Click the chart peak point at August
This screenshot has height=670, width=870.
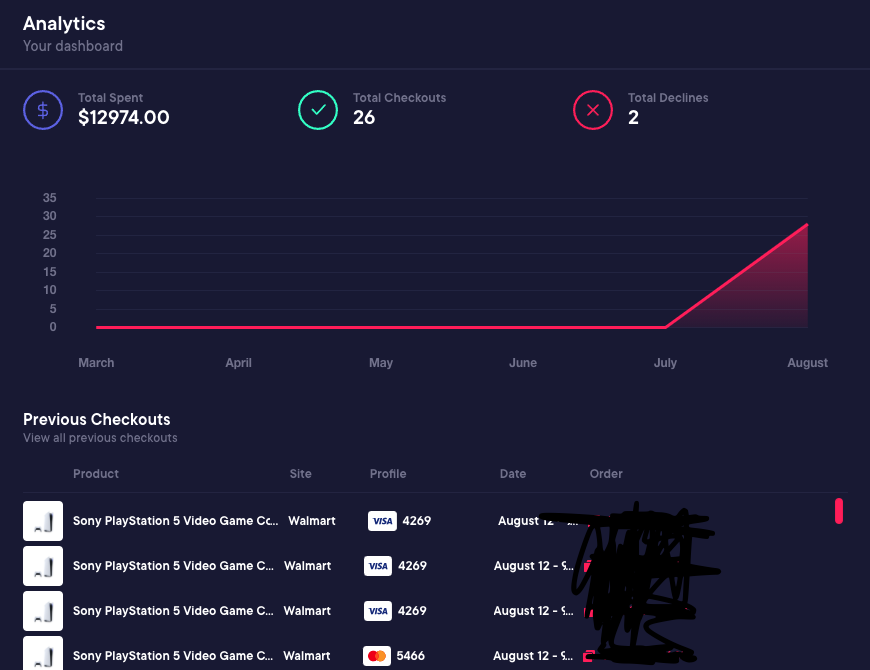tap(807, 225)
